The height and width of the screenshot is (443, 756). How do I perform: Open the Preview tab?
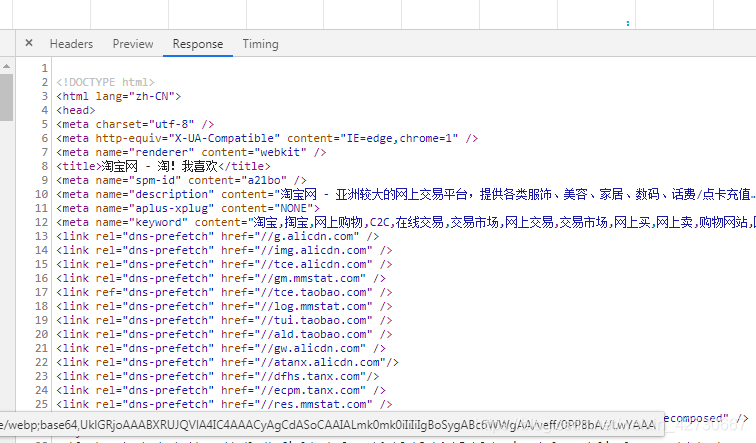click(133, 44)
